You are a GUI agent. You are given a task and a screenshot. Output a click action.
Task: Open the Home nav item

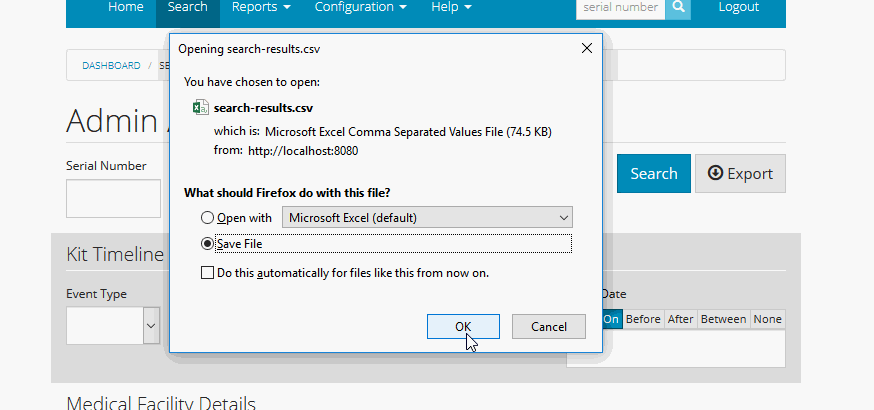click(x=125, y=7)
